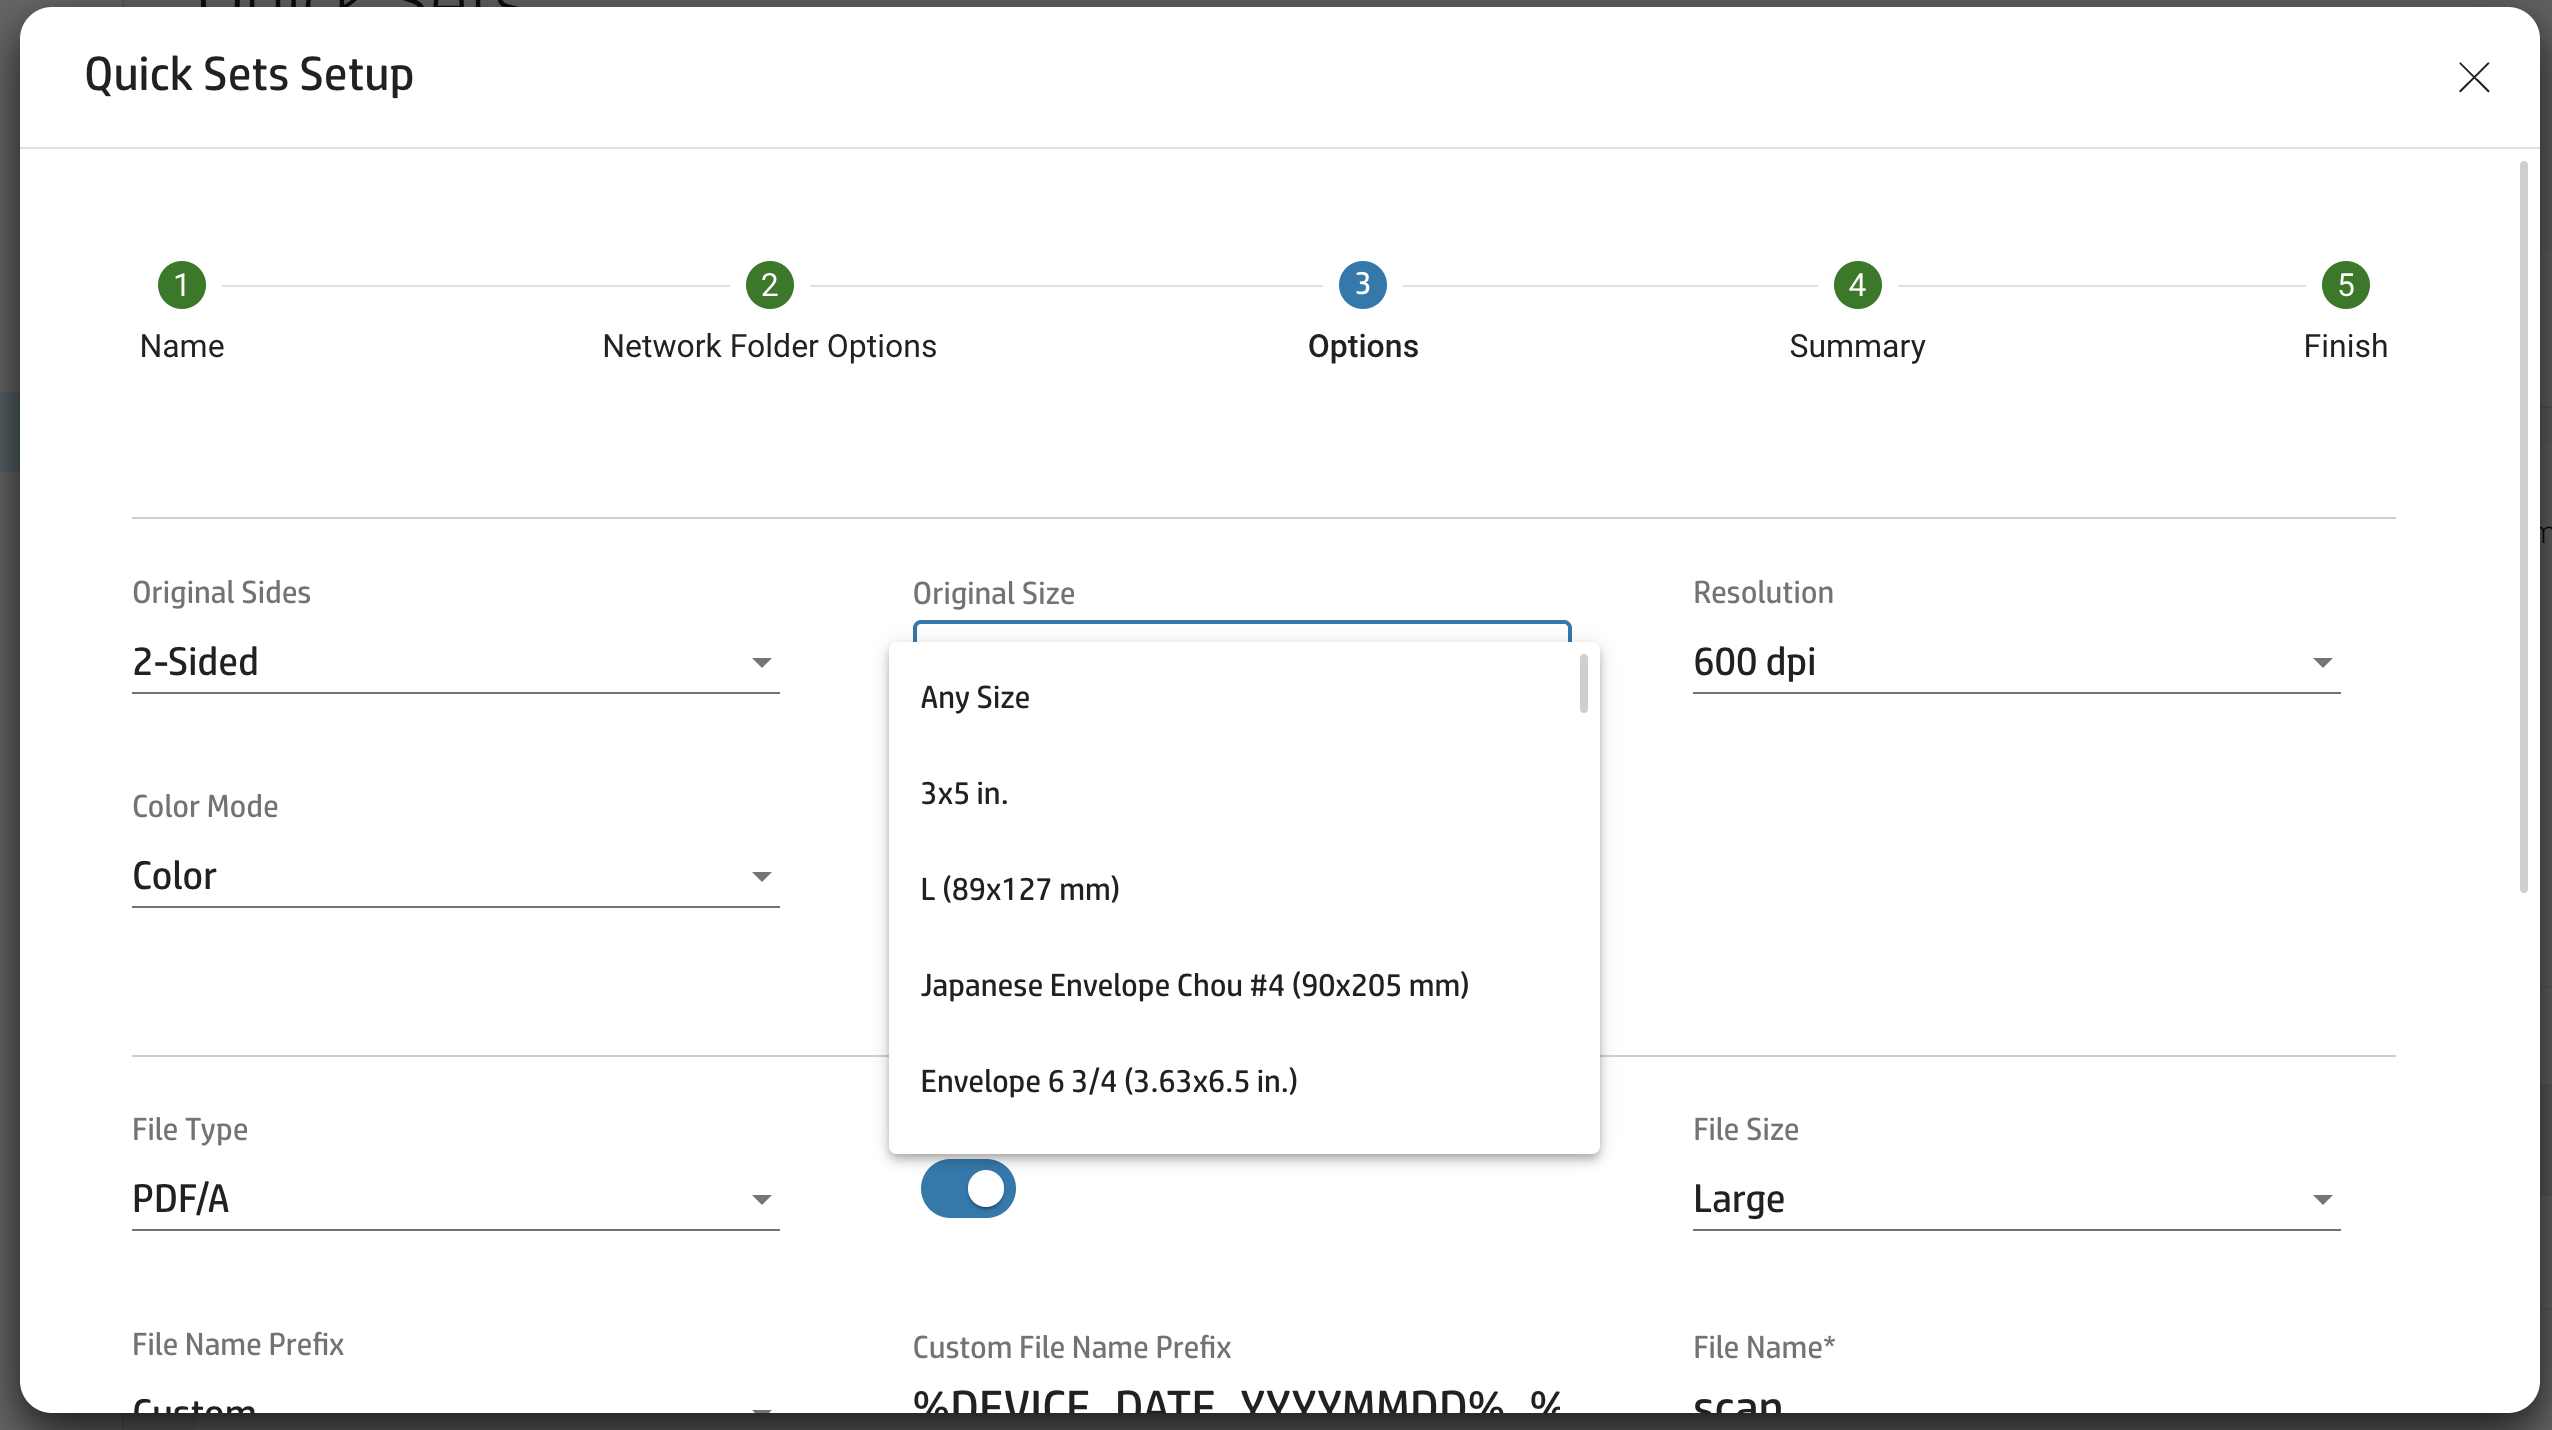Screen dimensions: 2552x1430
Task: Expand the File Name Prefix dropdown
Action: click(x=762, y=1405)
